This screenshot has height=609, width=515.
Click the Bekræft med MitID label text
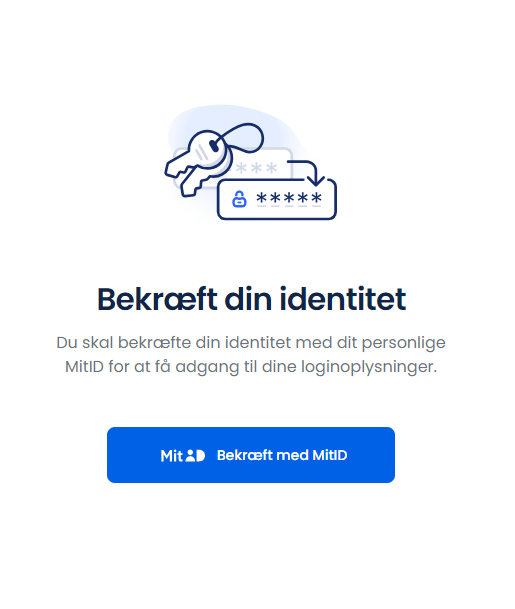coord(282,455)
